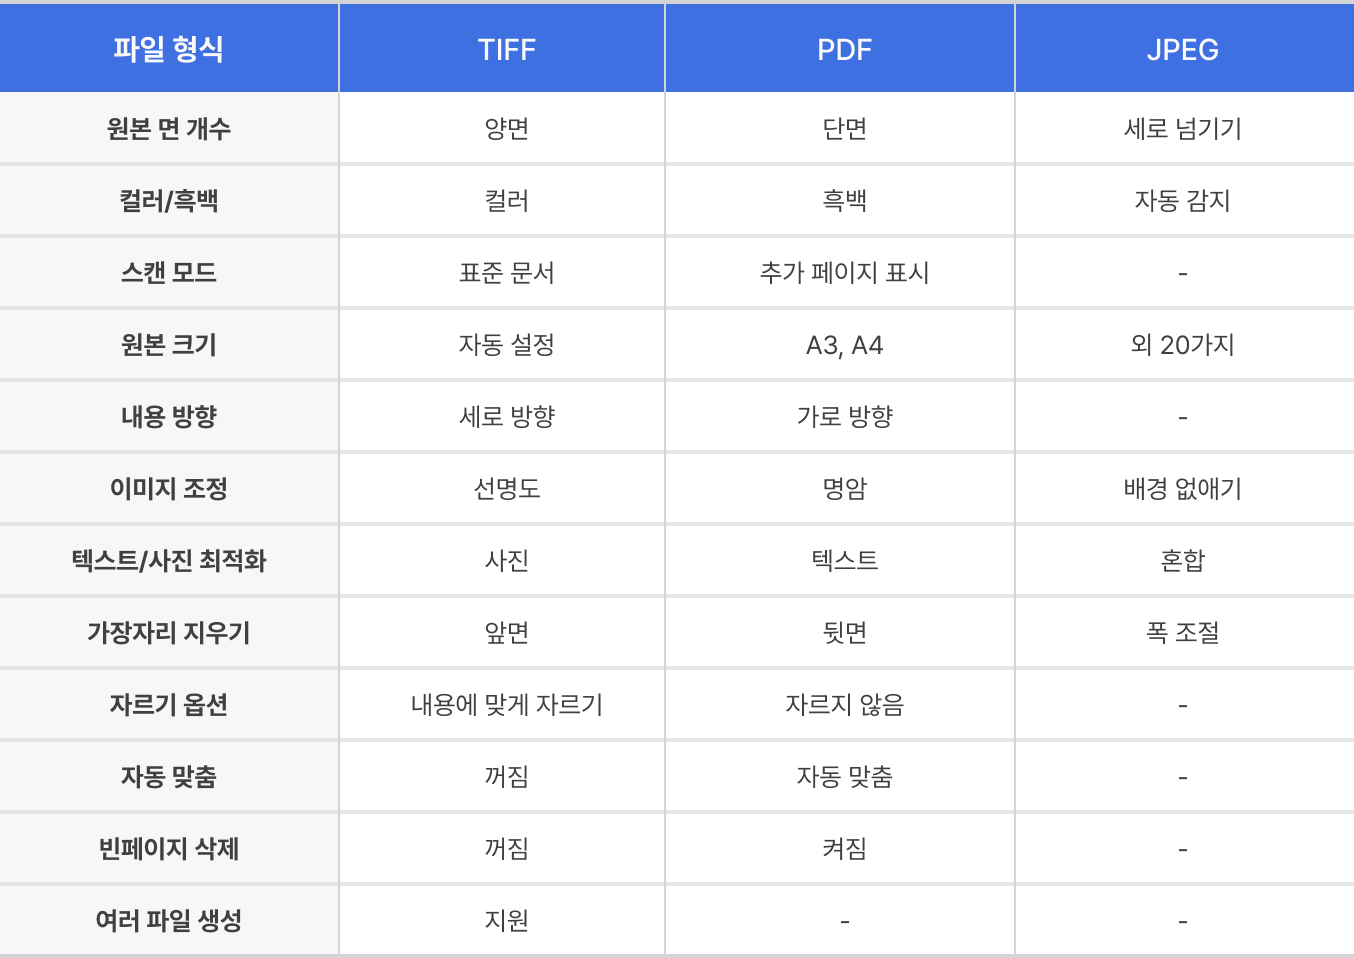Screen dimensions: 1354x958
Task: Click the 내용에 맞게 자르기 cell
Action: tap(506, 705)
